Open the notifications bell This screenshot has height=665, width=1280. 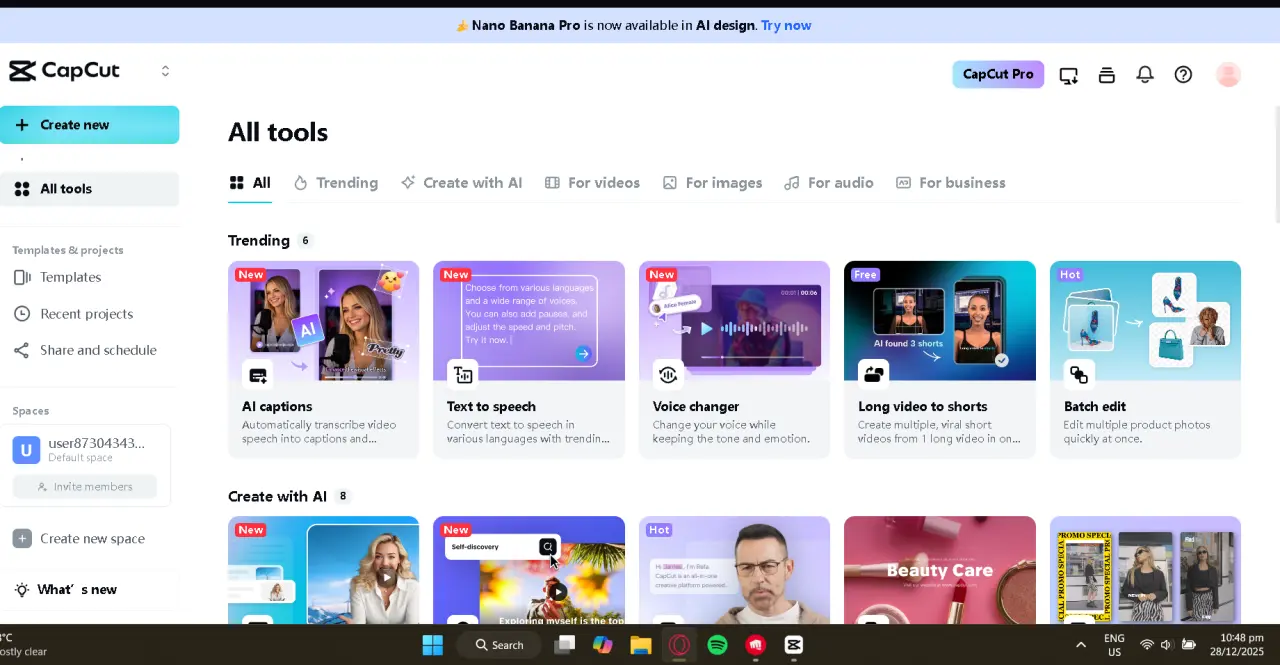pyautogui.click(x=1145, y=75)
